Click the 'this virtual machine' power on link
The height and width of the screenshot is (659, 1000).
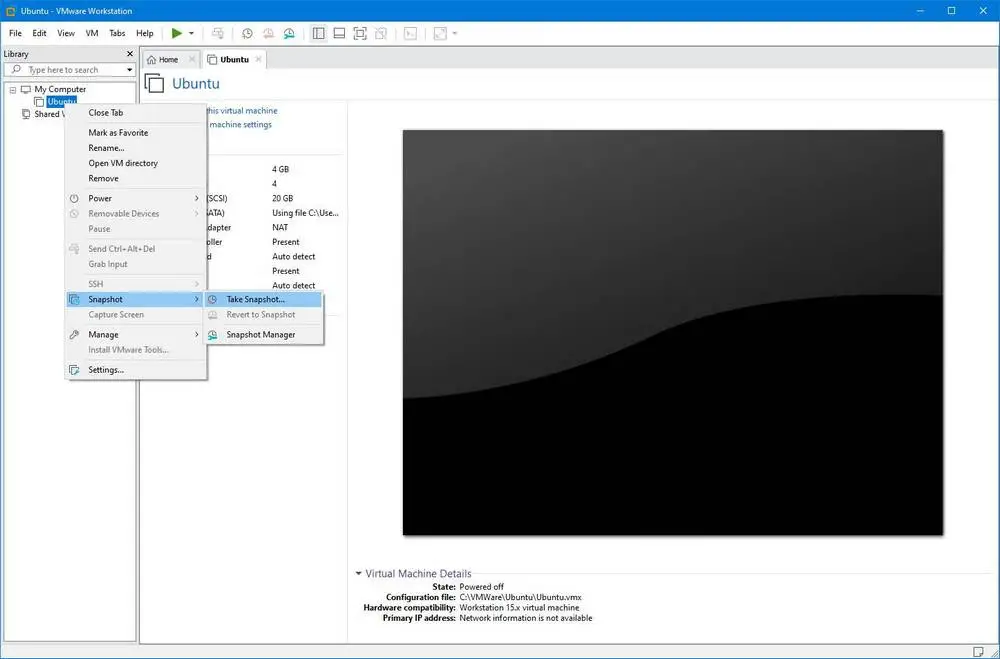click(x=242, y=110)
